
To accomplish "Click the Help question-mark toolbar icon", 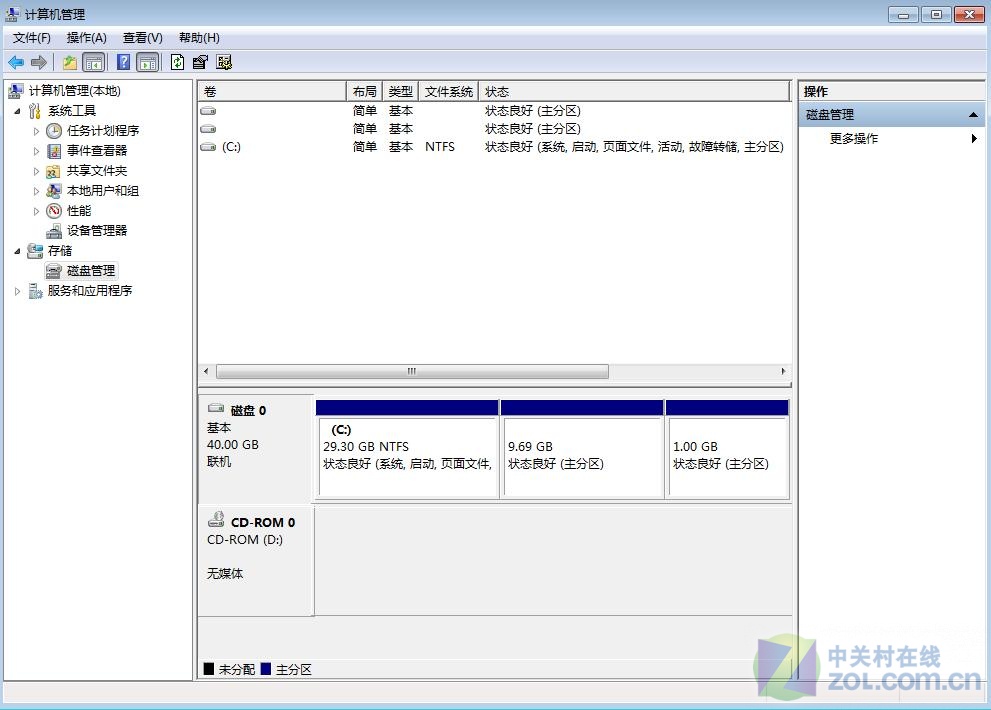I will point(122,61).
